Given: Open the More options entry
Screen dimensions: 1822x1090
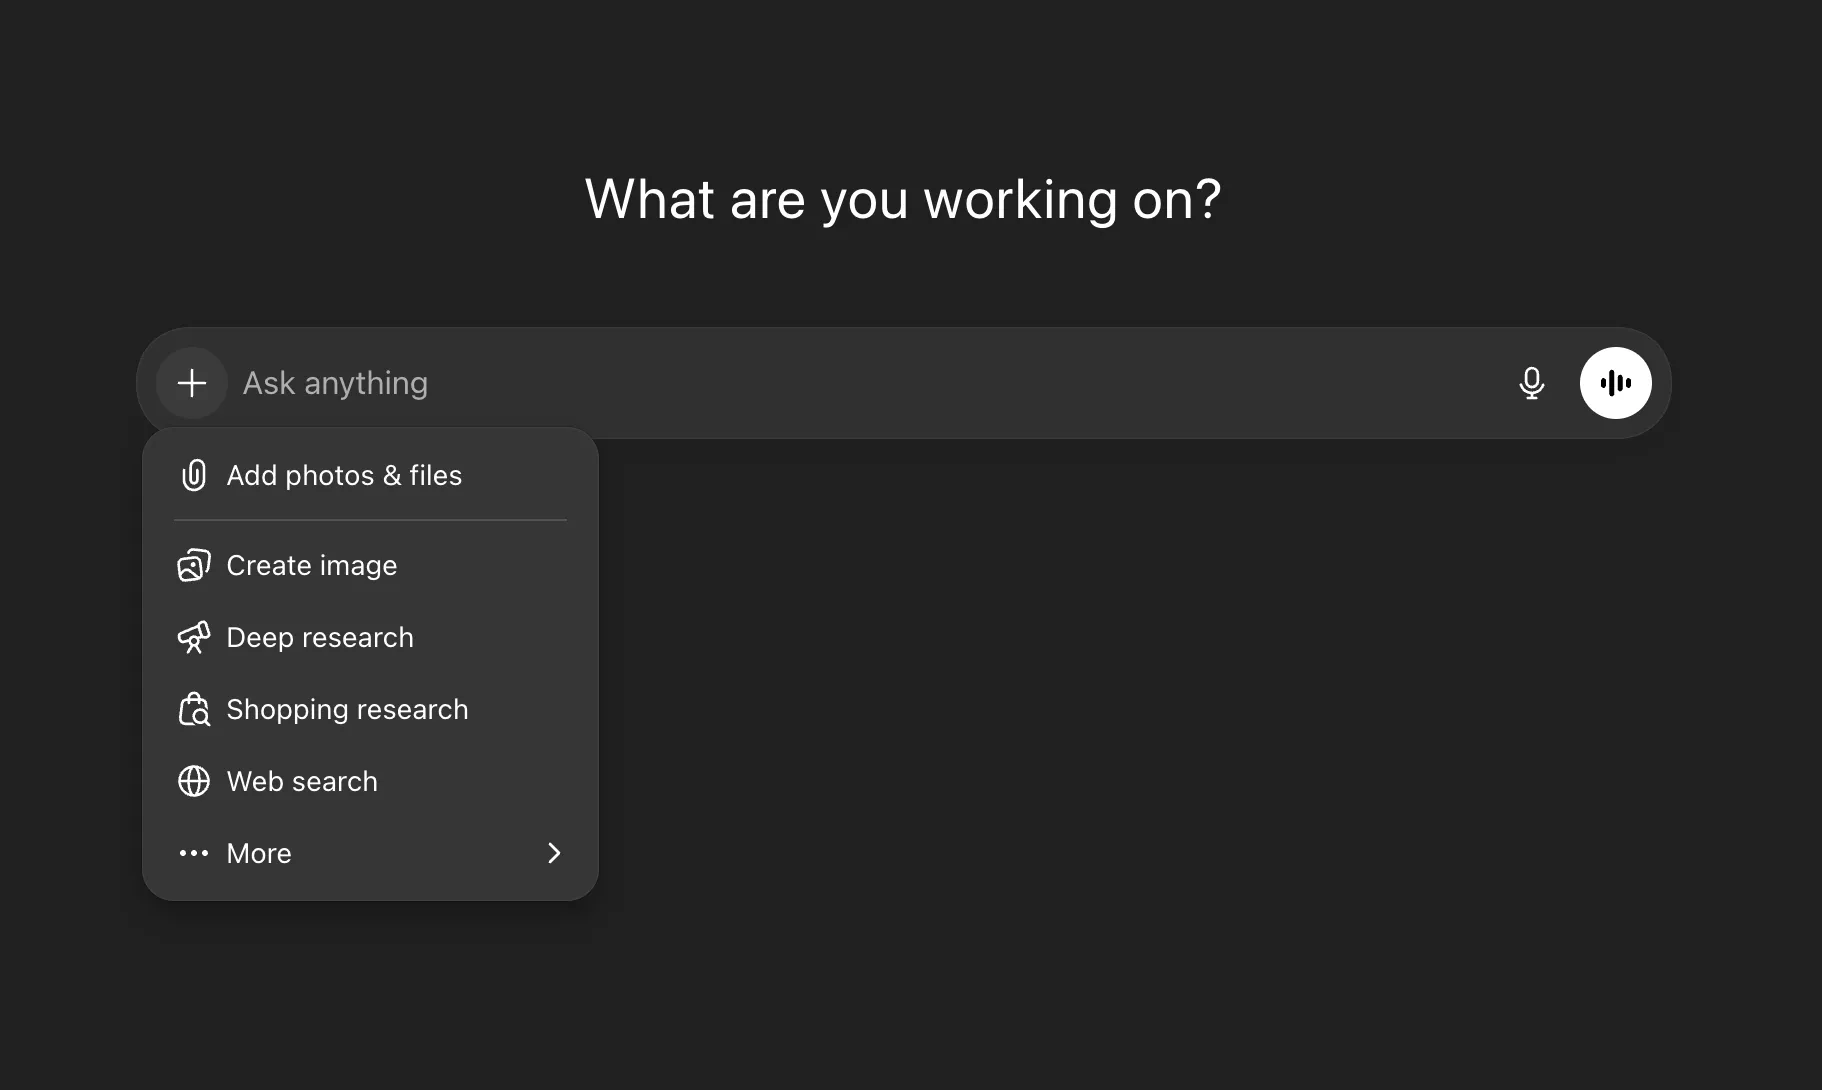Looking at the screenshot, I should [258, 853].
